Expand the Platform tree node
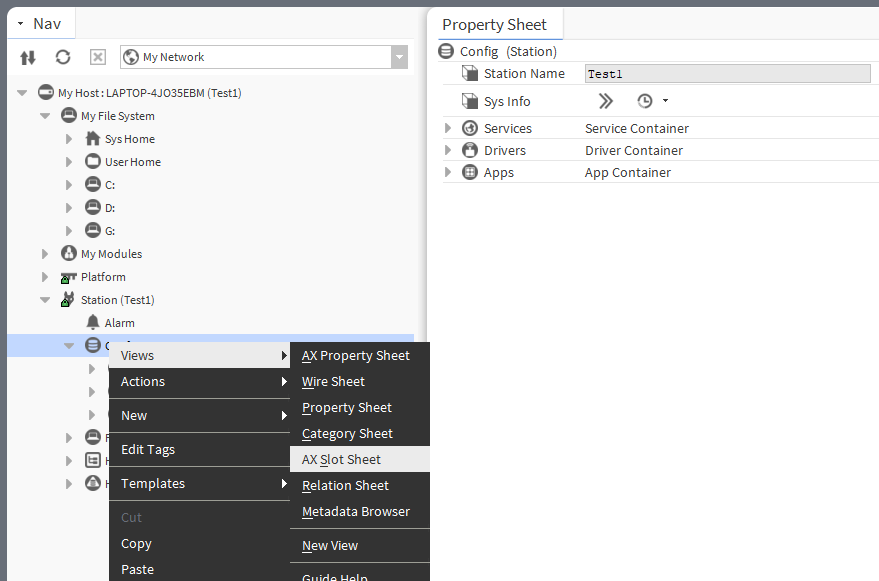Viewport: 879px width, 581px height. (45, 277)
